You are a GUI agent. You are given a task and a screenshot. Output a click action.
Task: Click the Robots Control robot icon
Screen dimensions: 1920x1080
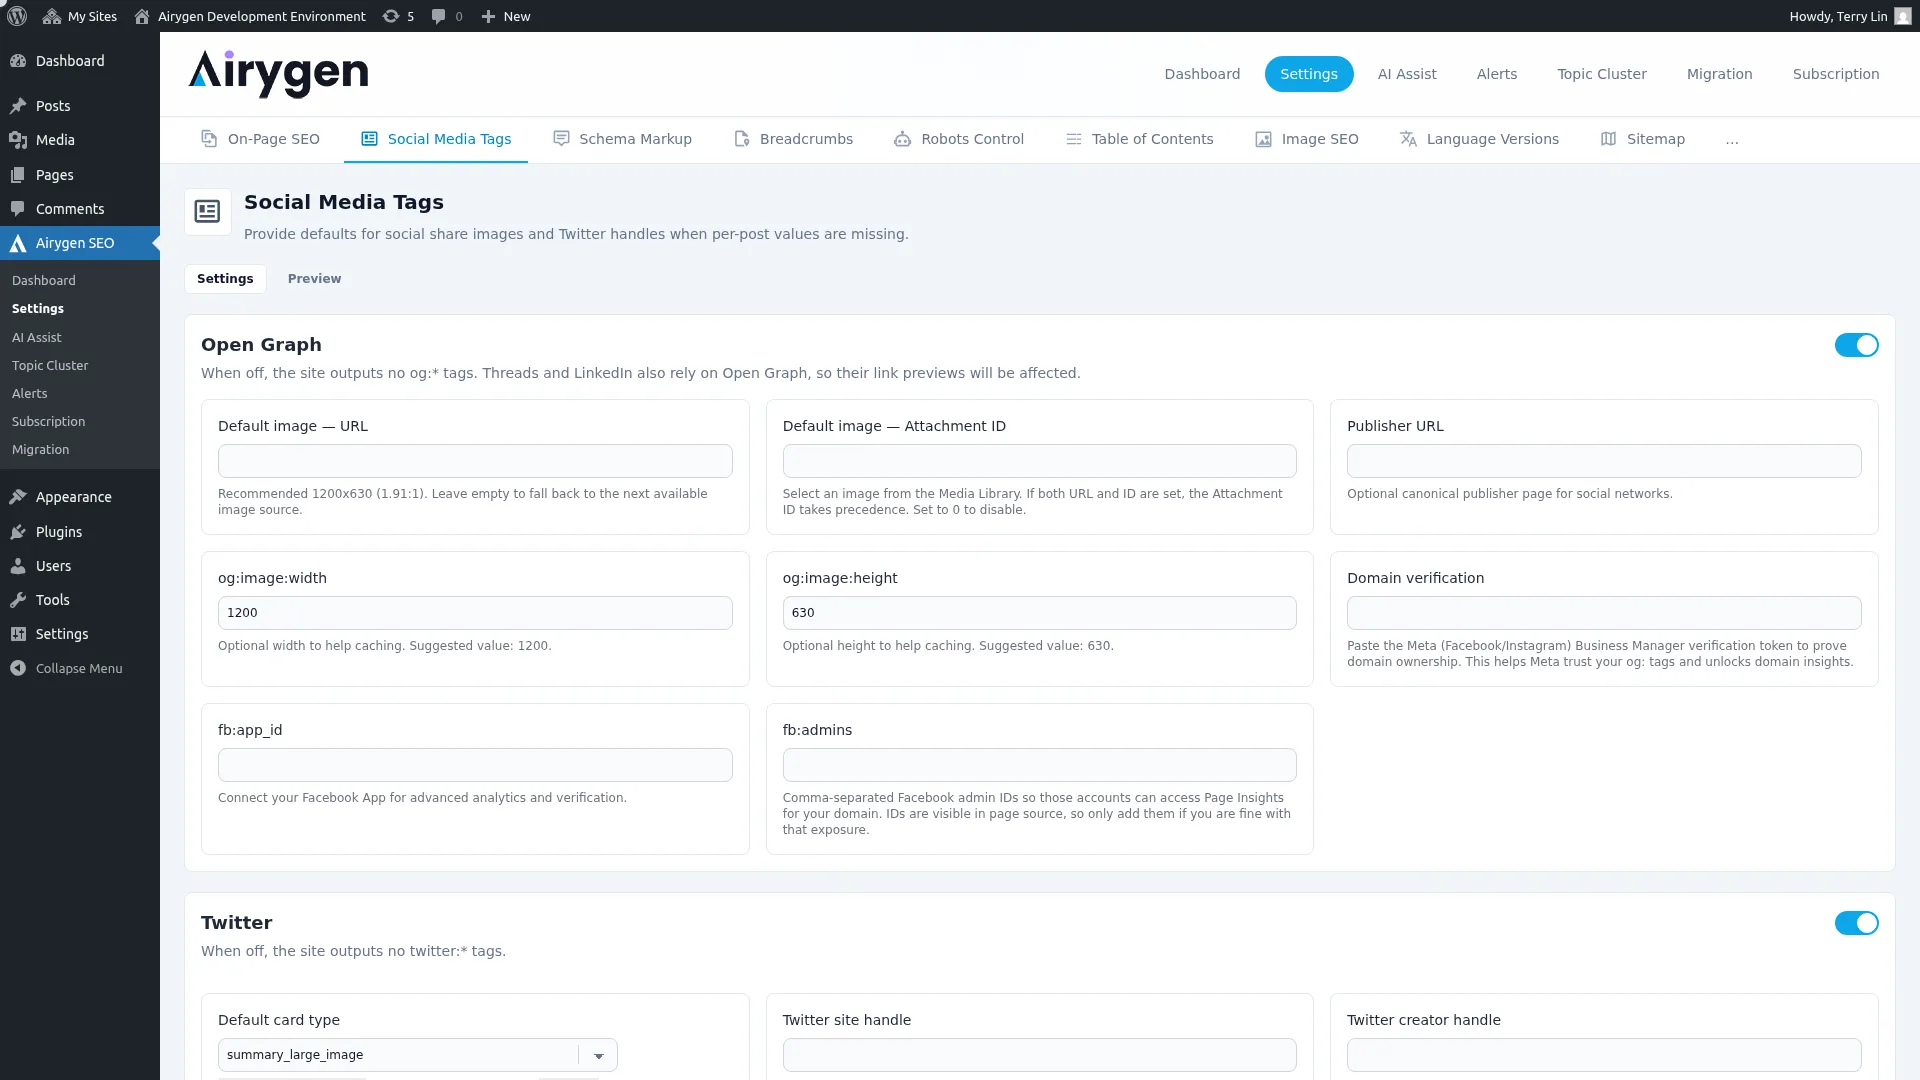pos(902,139)
